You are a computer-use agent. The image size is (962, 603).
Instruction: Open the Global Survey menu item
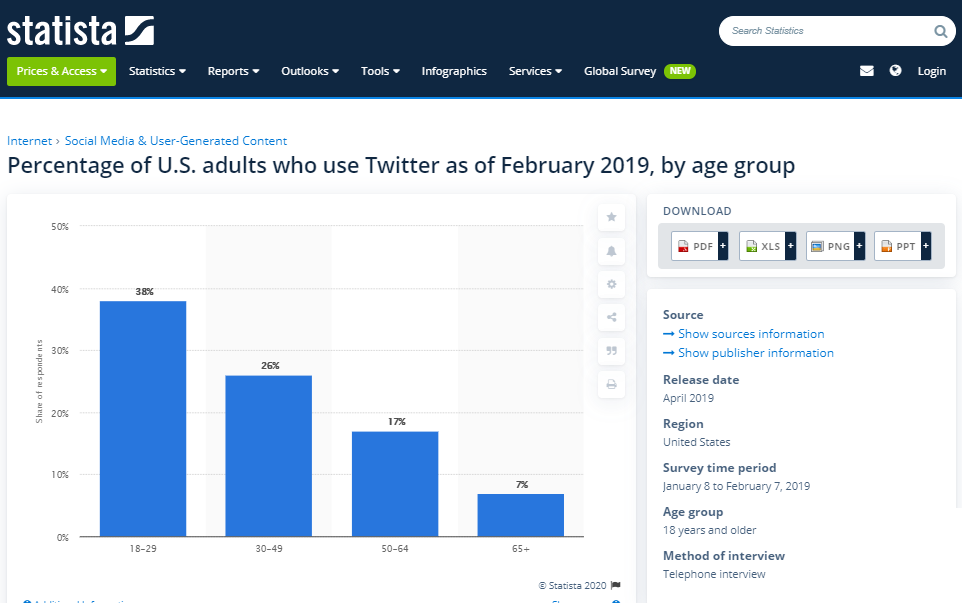620,71
